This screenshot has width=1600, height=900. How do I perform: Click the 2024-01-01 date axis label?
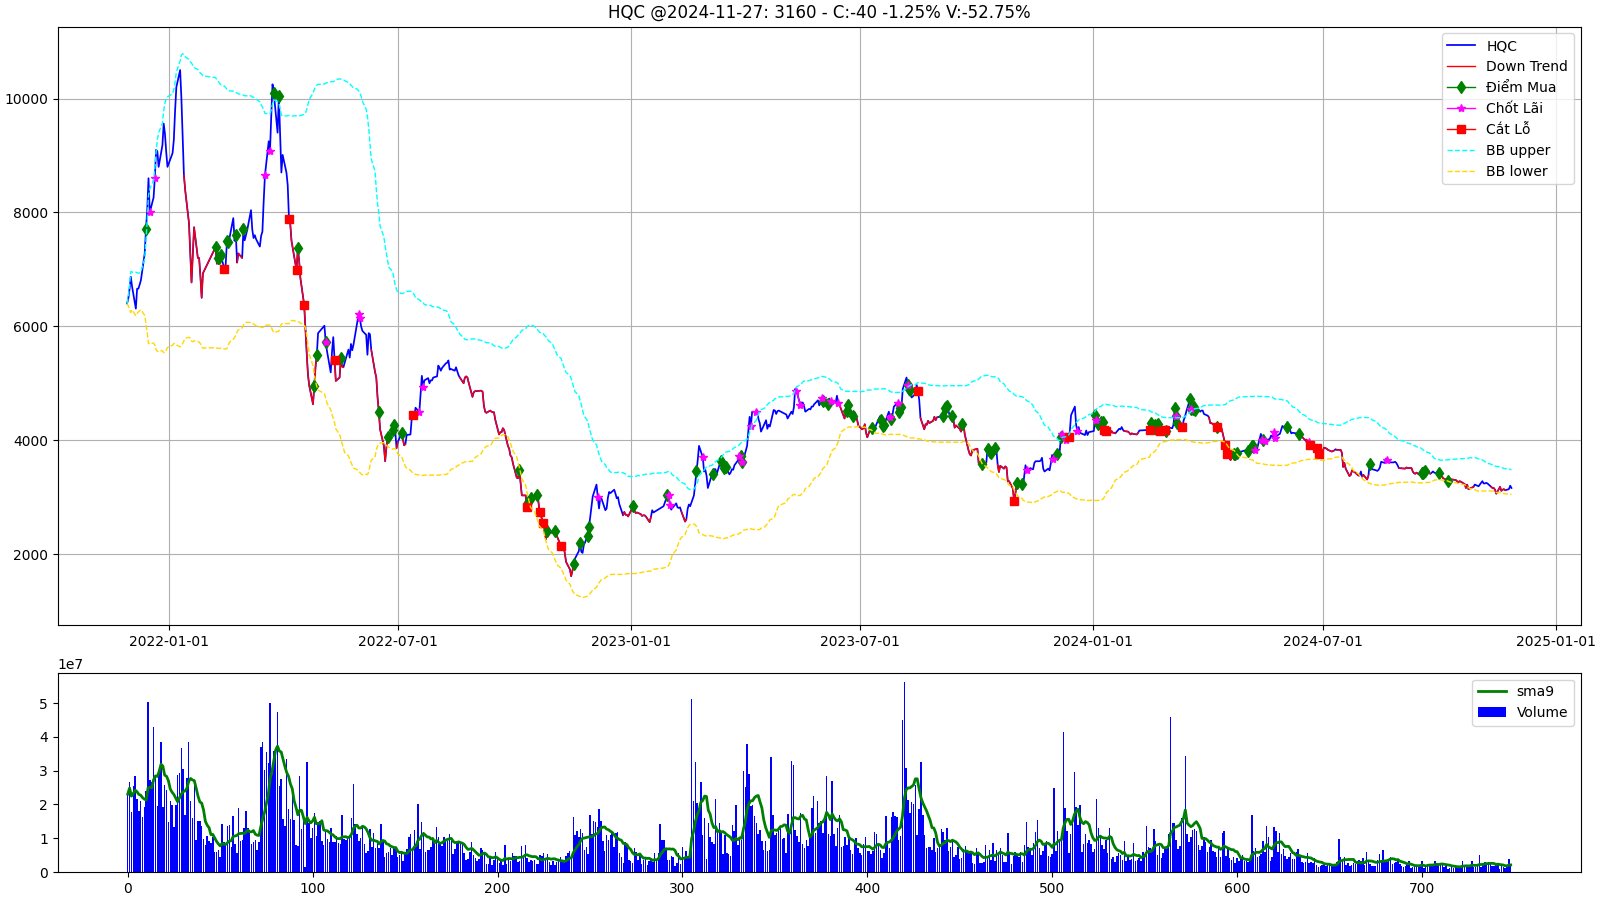click(1093, 641)
